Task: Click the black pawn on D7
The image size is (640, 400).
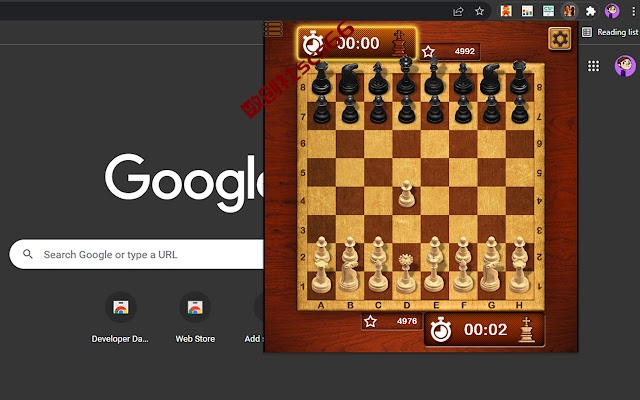Action: click(x=406, y=109)
